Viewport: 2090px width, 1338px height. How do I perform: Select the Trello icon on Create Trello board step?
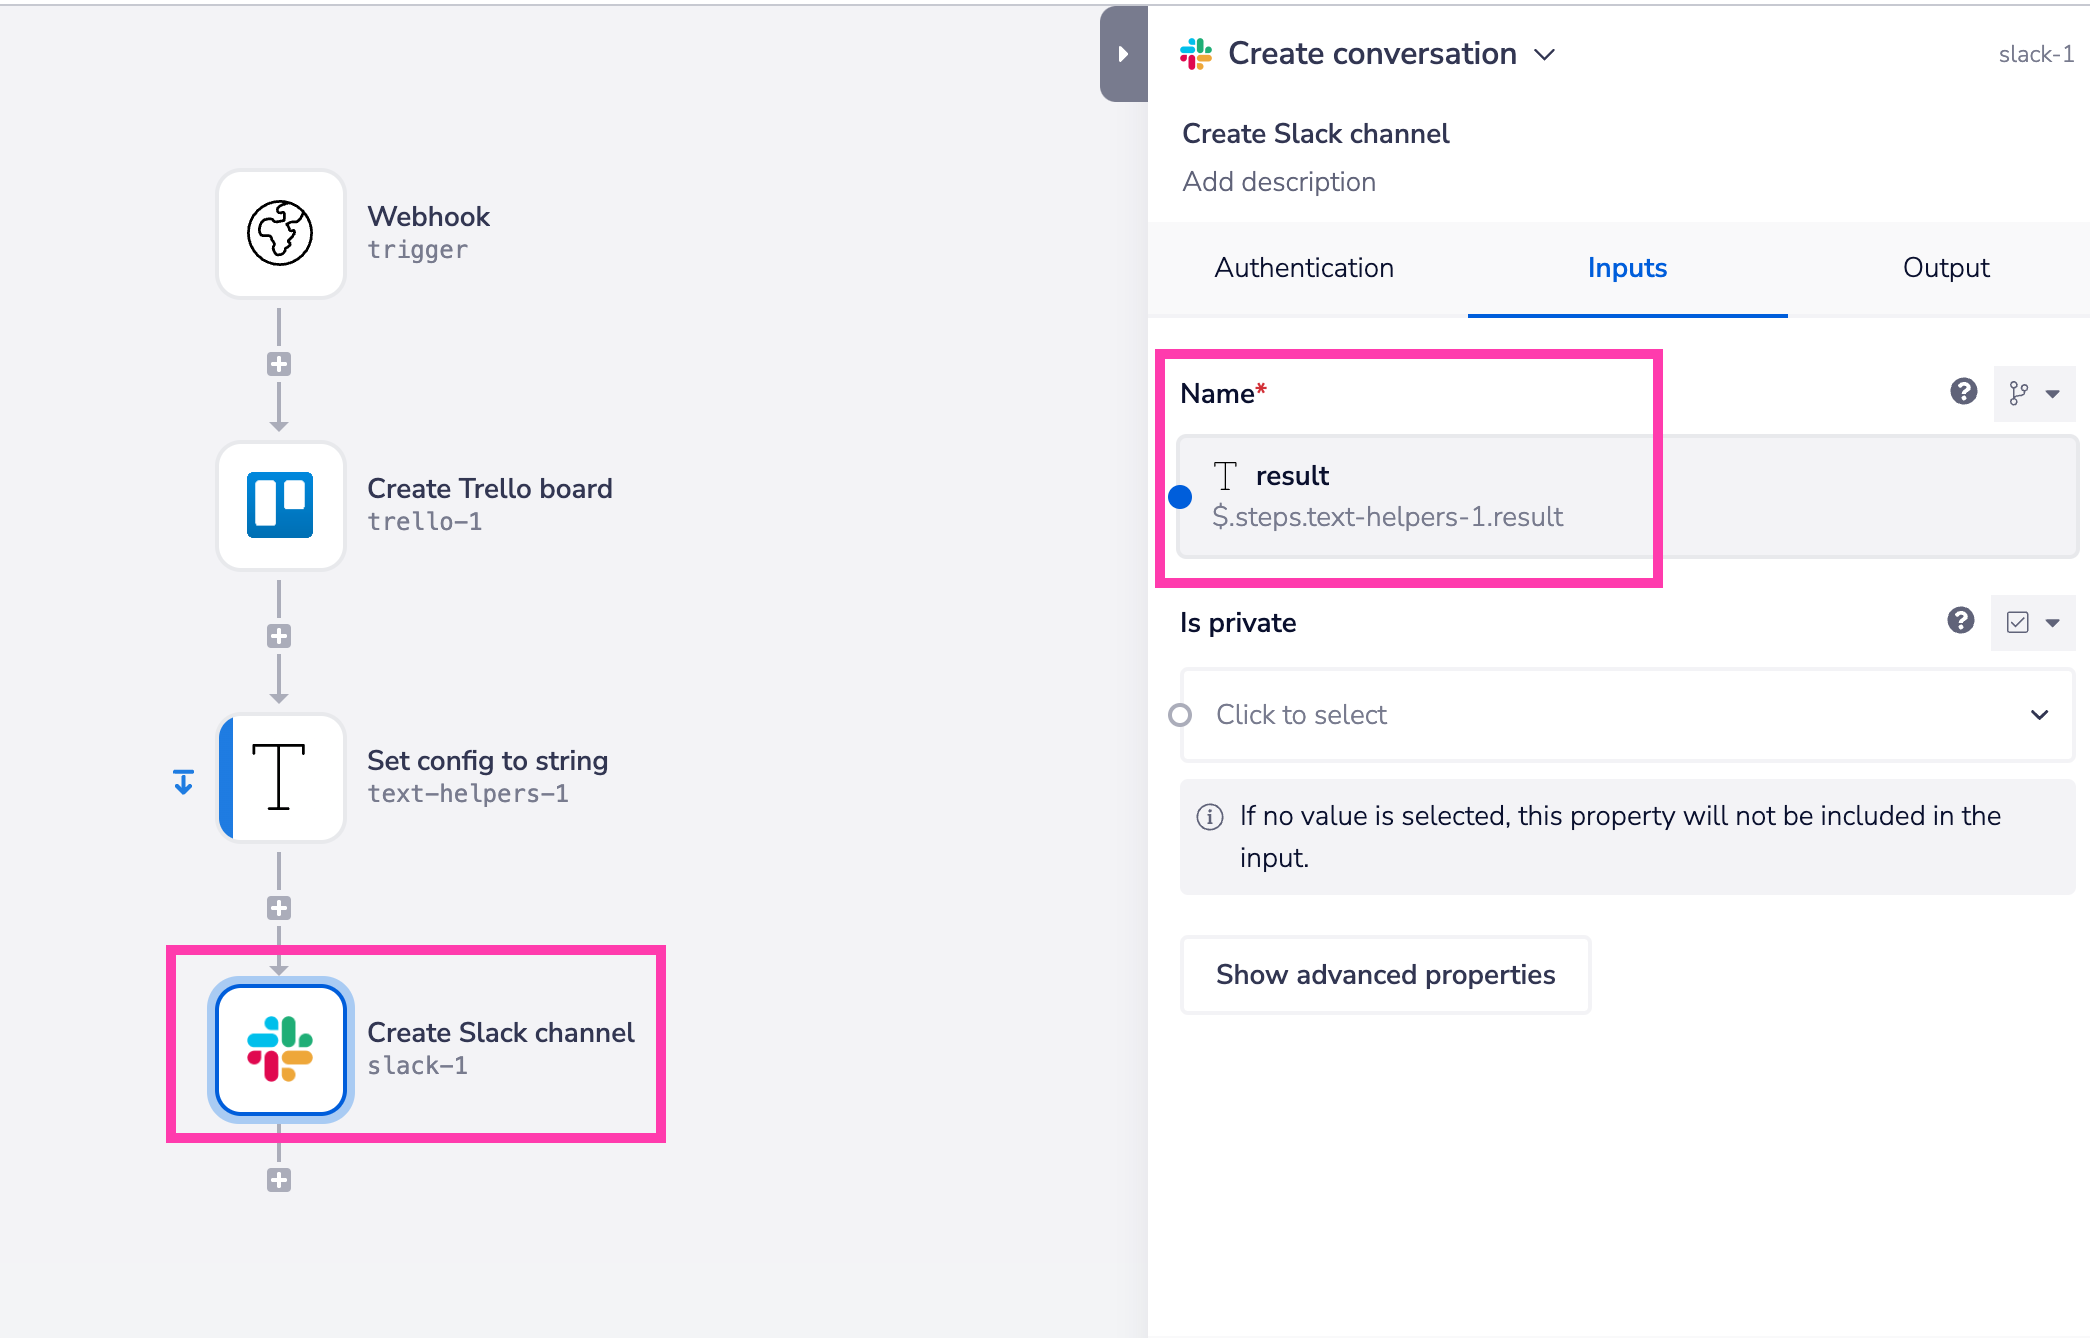(280, 505)
